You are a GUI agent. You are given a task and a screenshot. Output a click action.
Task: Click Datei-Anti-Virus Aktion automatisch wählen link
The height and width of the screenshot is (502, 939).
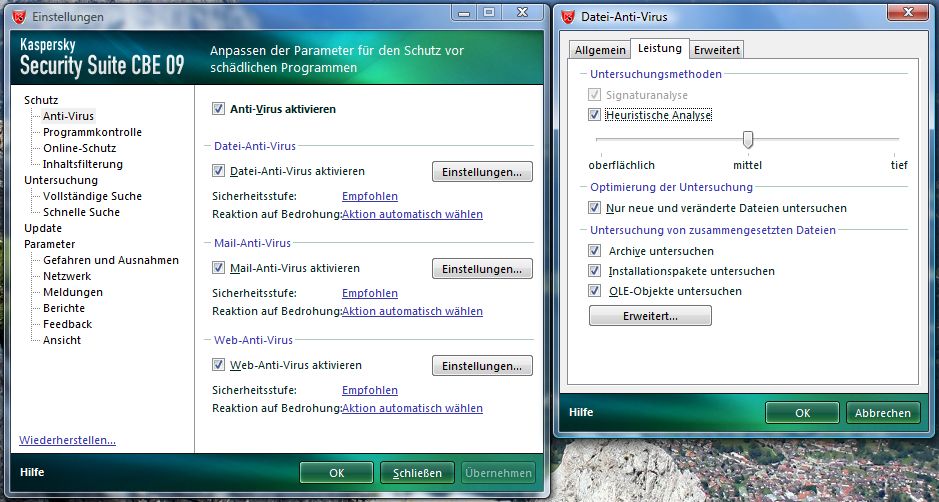(412, 214)
